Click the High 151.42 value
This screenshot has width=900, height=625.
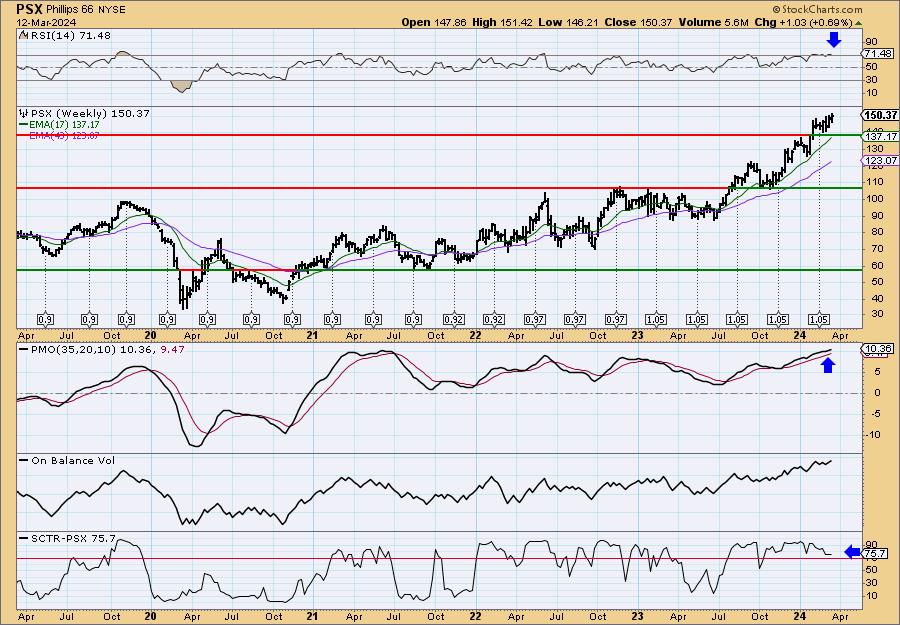[502, 22]
